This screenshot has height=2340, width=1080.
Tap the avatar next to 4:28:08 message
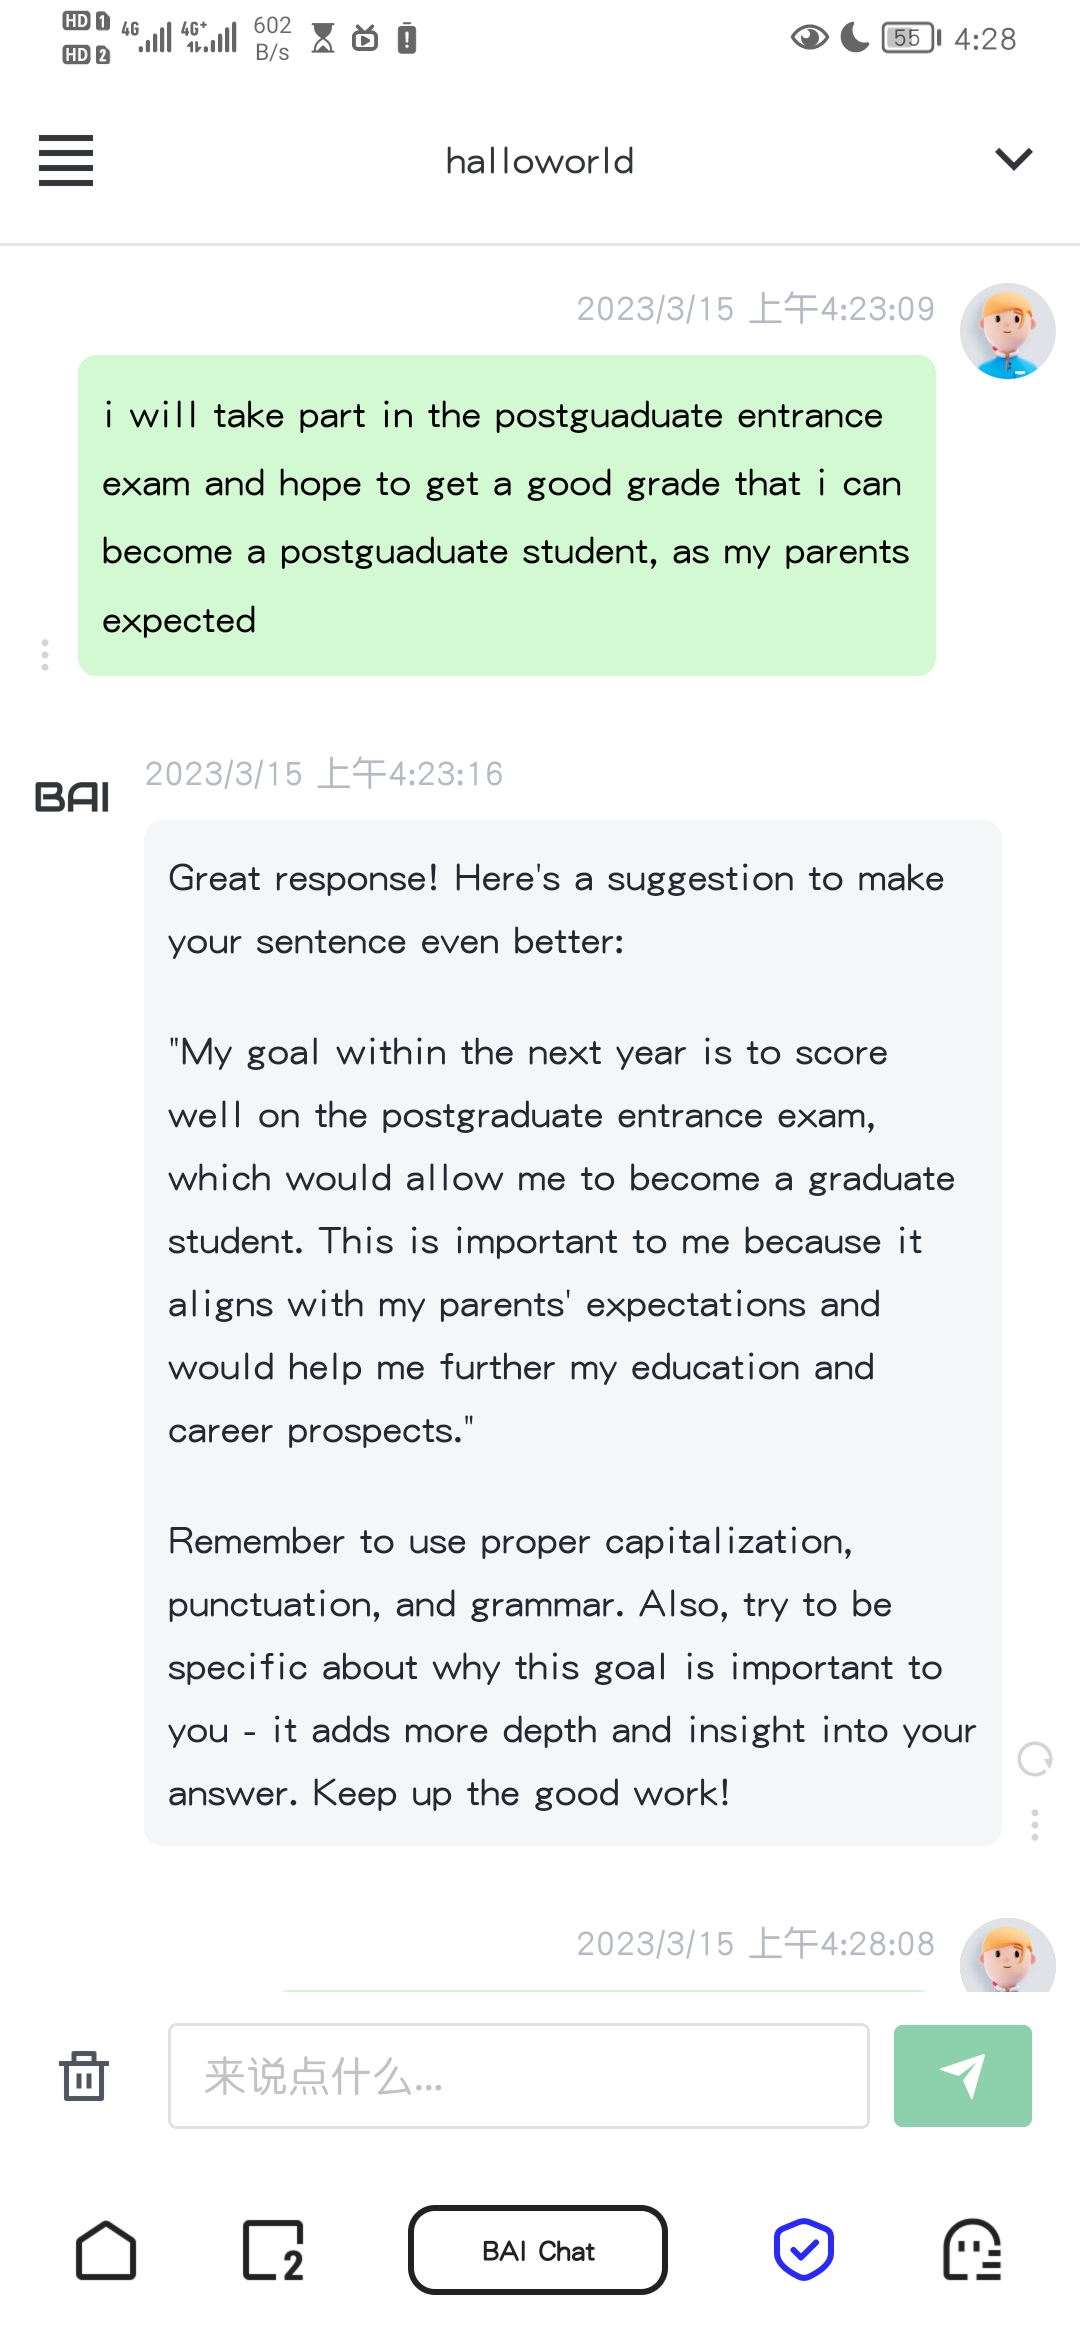[1007, 1955]
